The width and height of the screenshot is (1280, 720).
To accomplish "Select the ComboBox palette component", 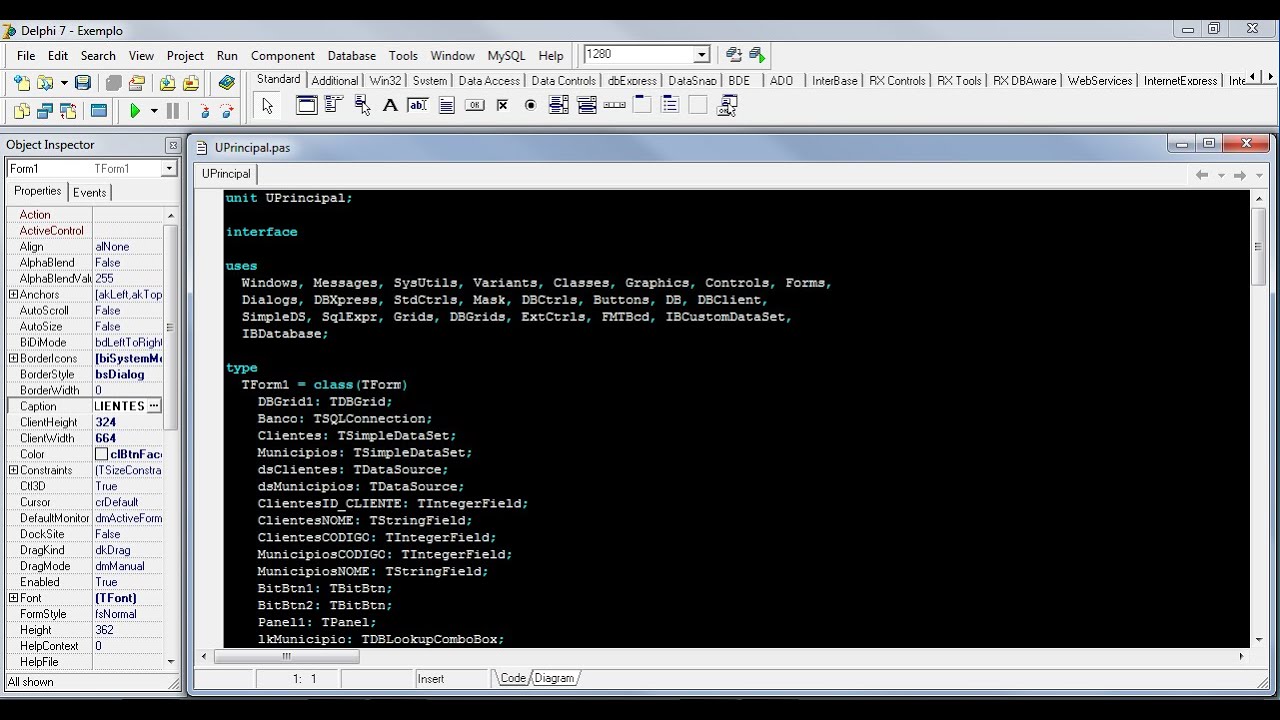I will [x=586, y=105].
